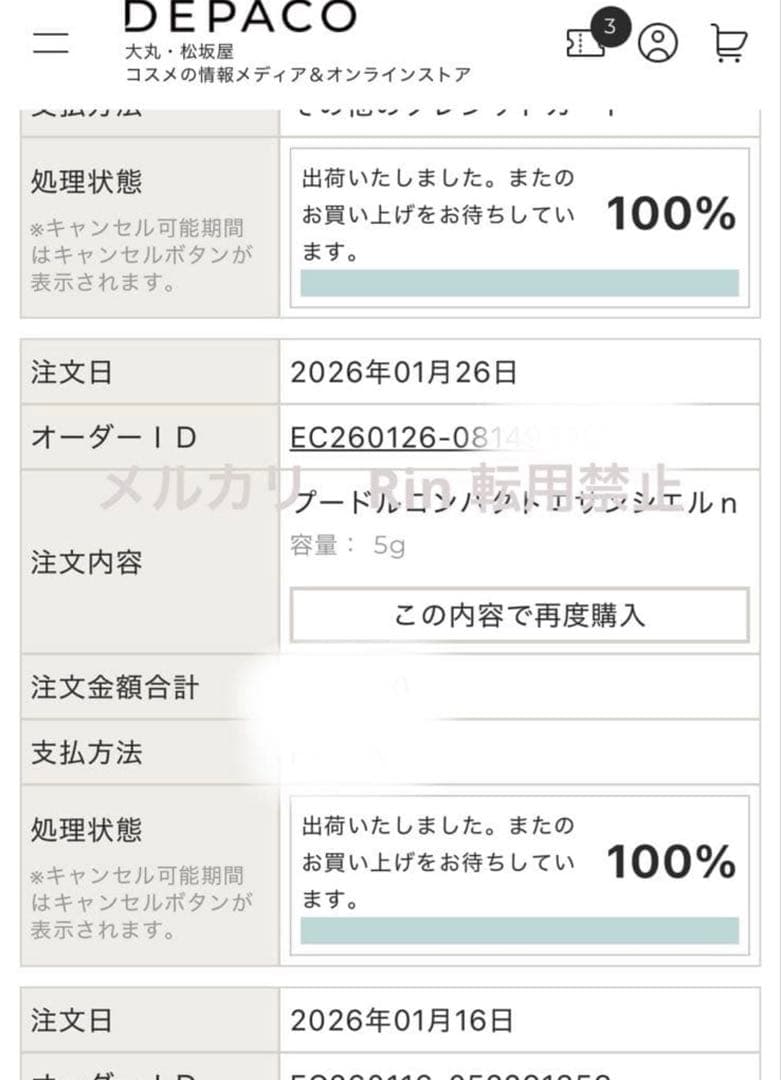The width and height of the screenshot is (781, 1080).
Task: Click the 注文金額合計 order total label
Action: point(110,689)
